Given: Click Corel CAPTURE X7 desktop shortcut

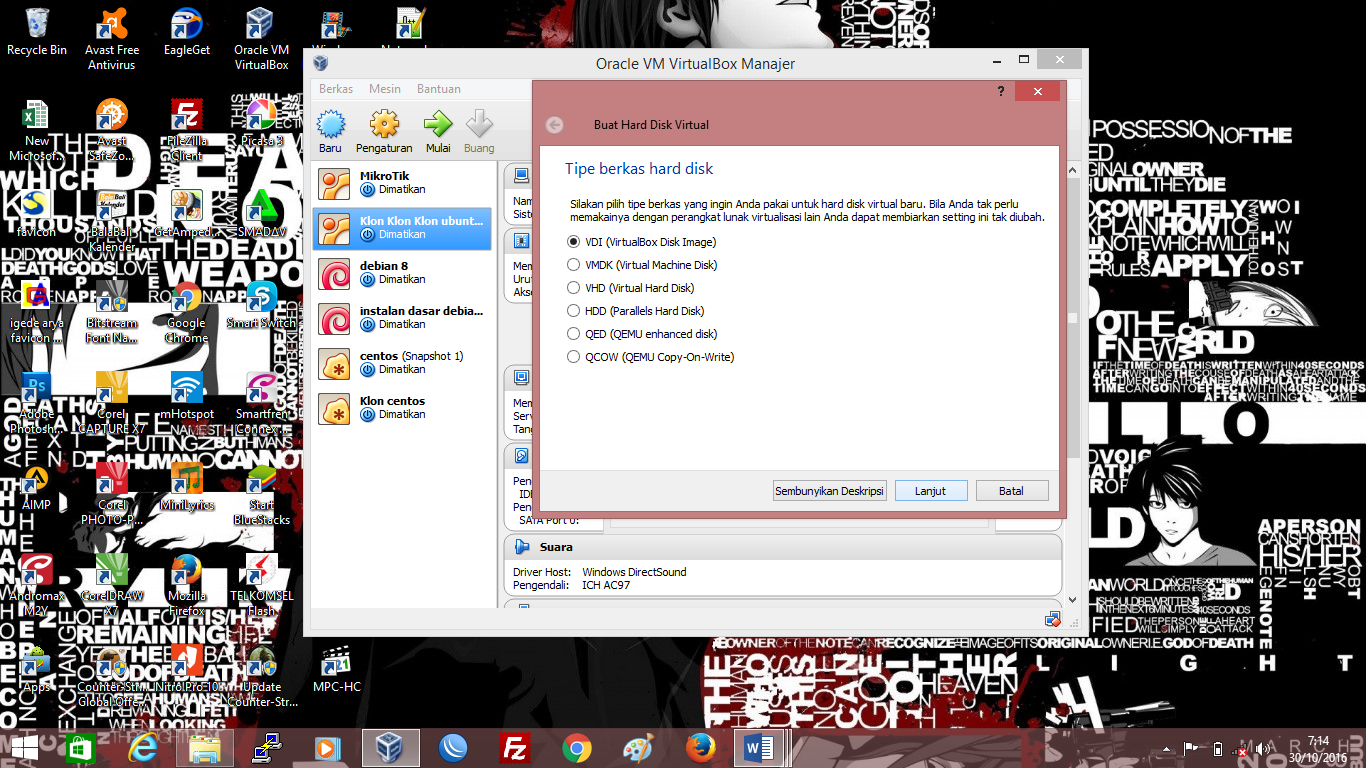Looking at the screenshot, I should 112,403.
